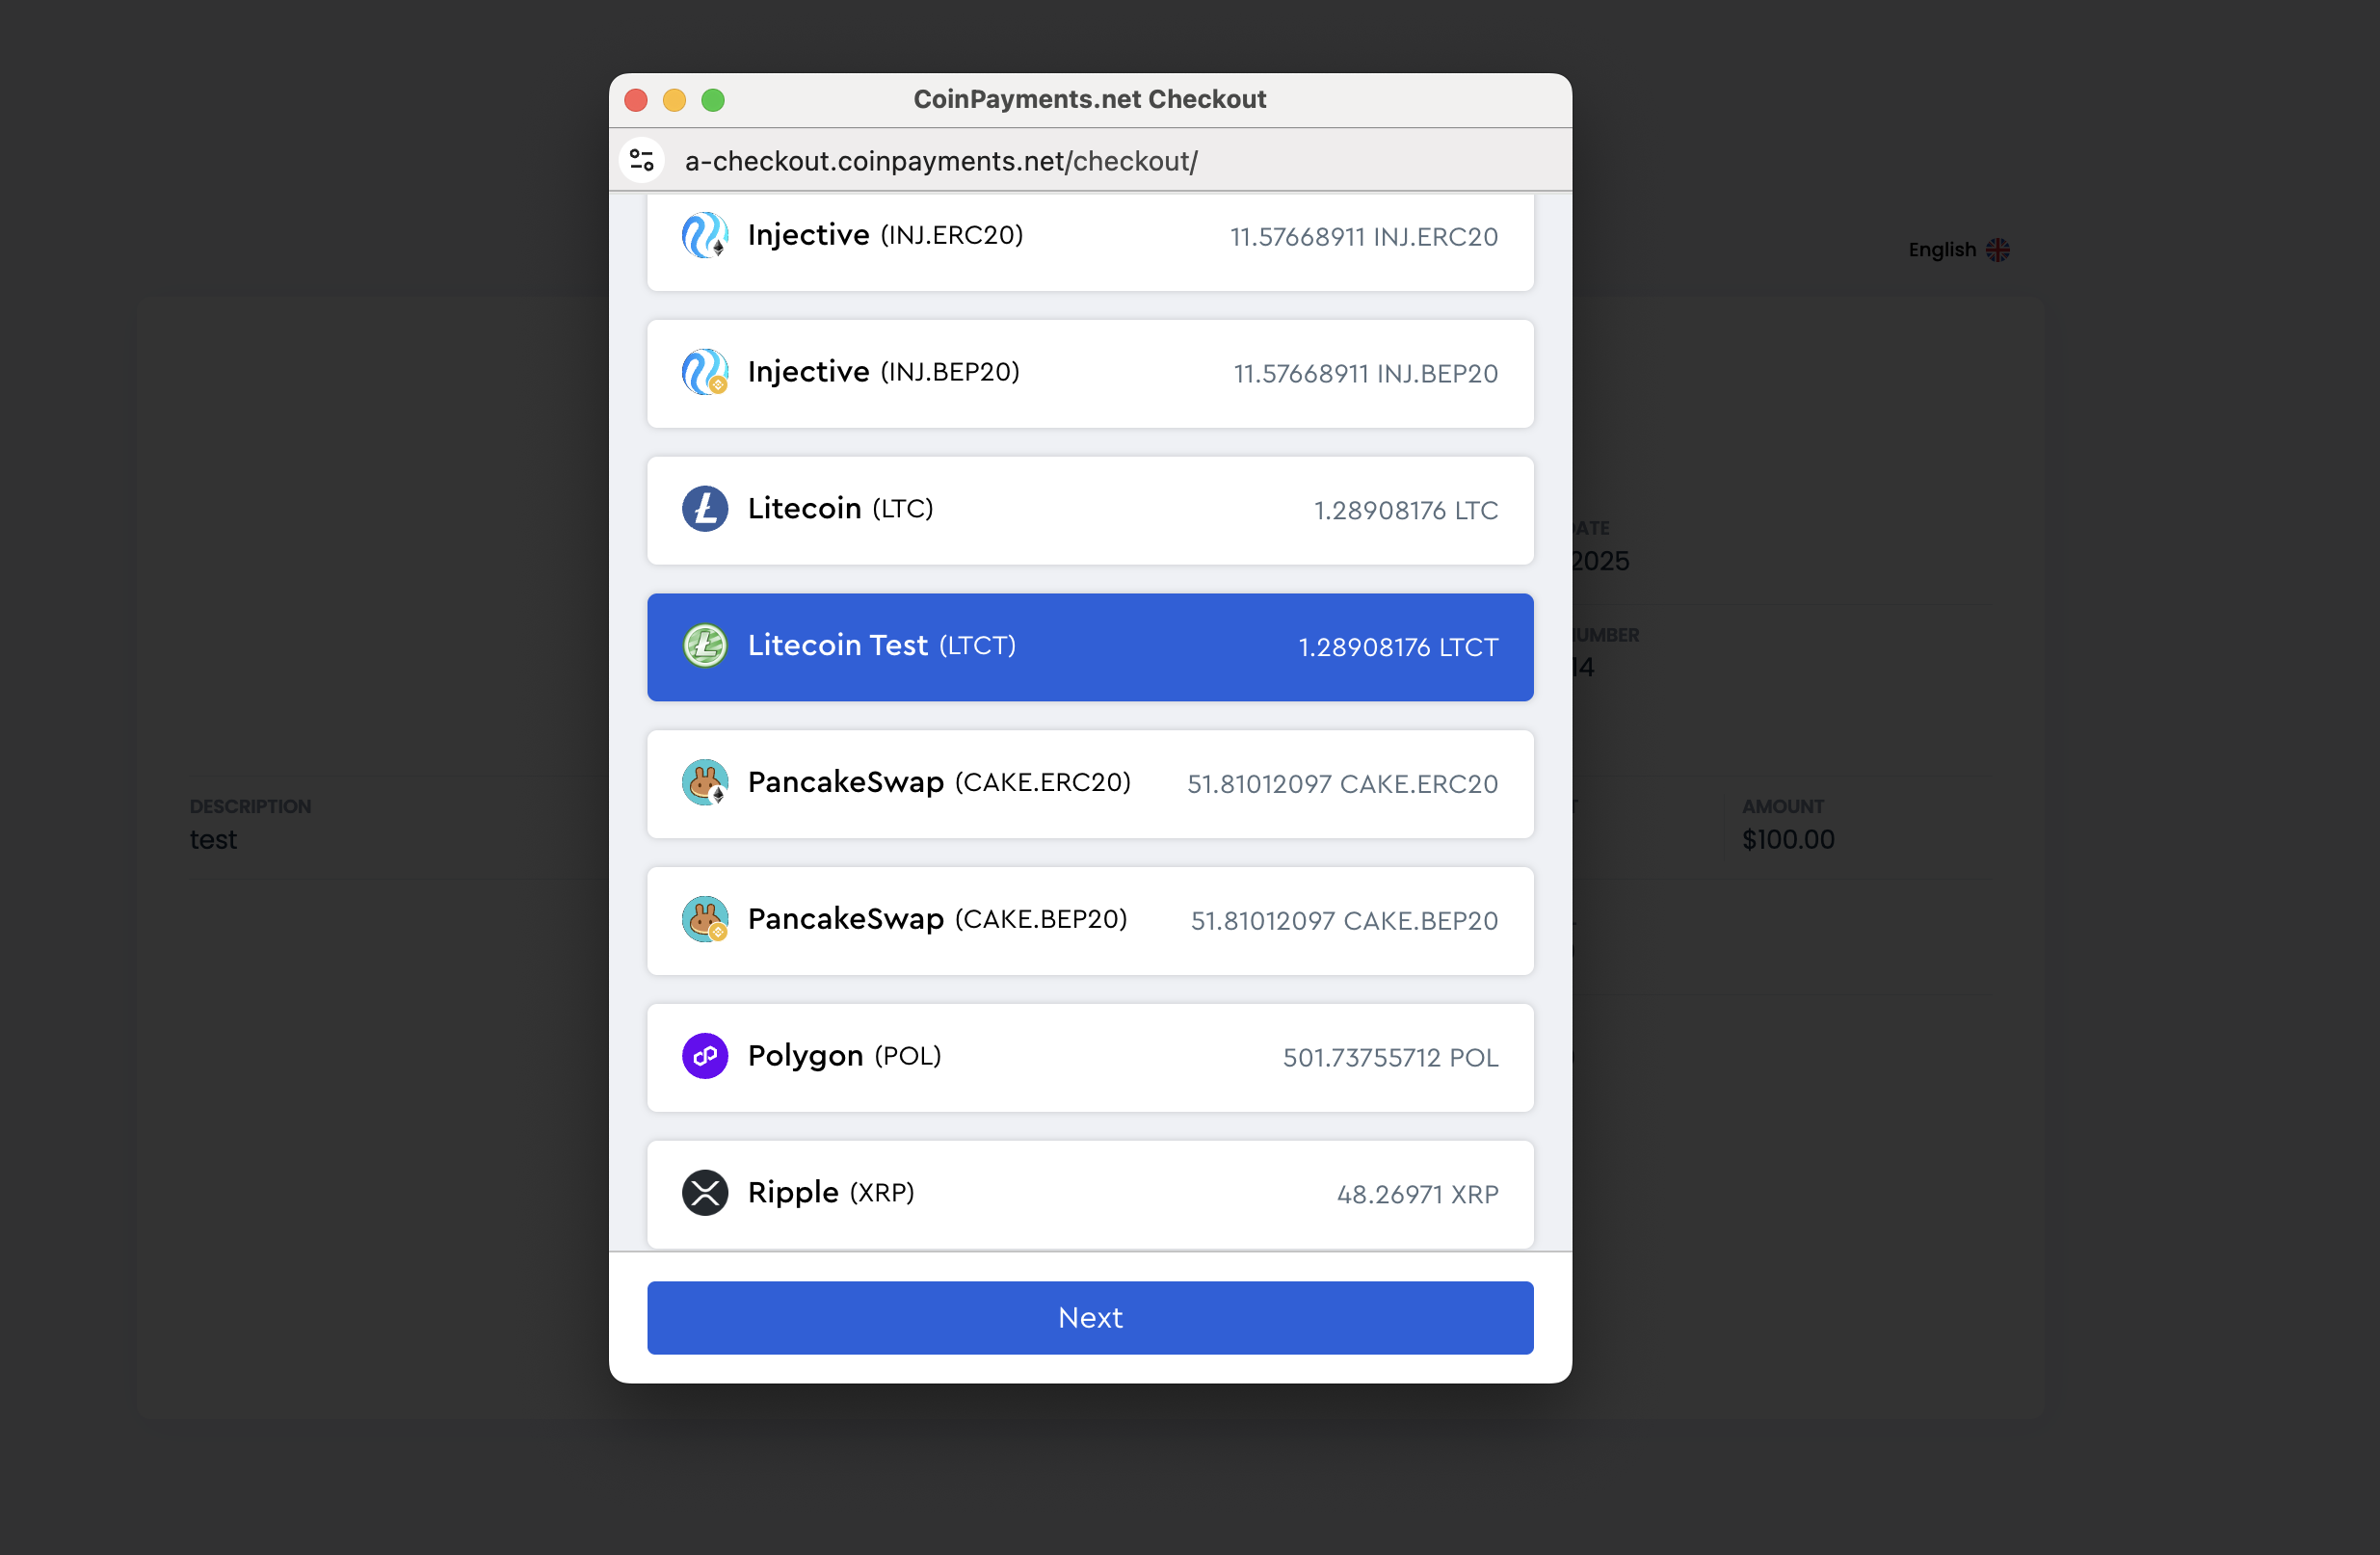Click the Litecoin LTC logo icon
The image size is (2380, 1555).
point(704,509)
